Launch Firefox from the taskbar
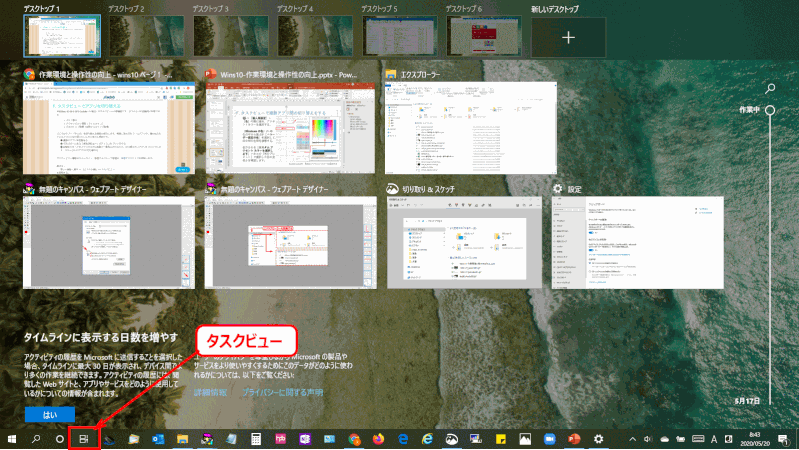Viewport: 799px width, 450px height. click(378, 439)
